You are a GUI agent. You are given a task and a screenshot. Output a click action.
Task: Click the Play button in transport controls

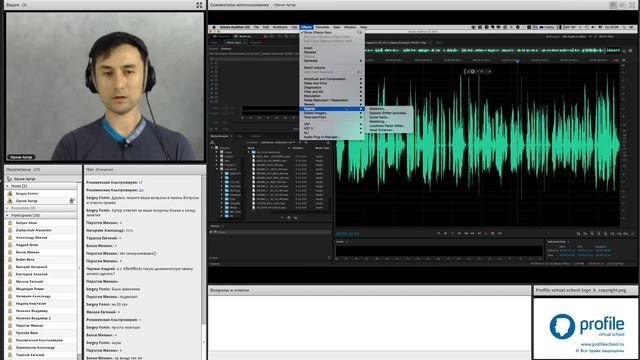[445, 233]
